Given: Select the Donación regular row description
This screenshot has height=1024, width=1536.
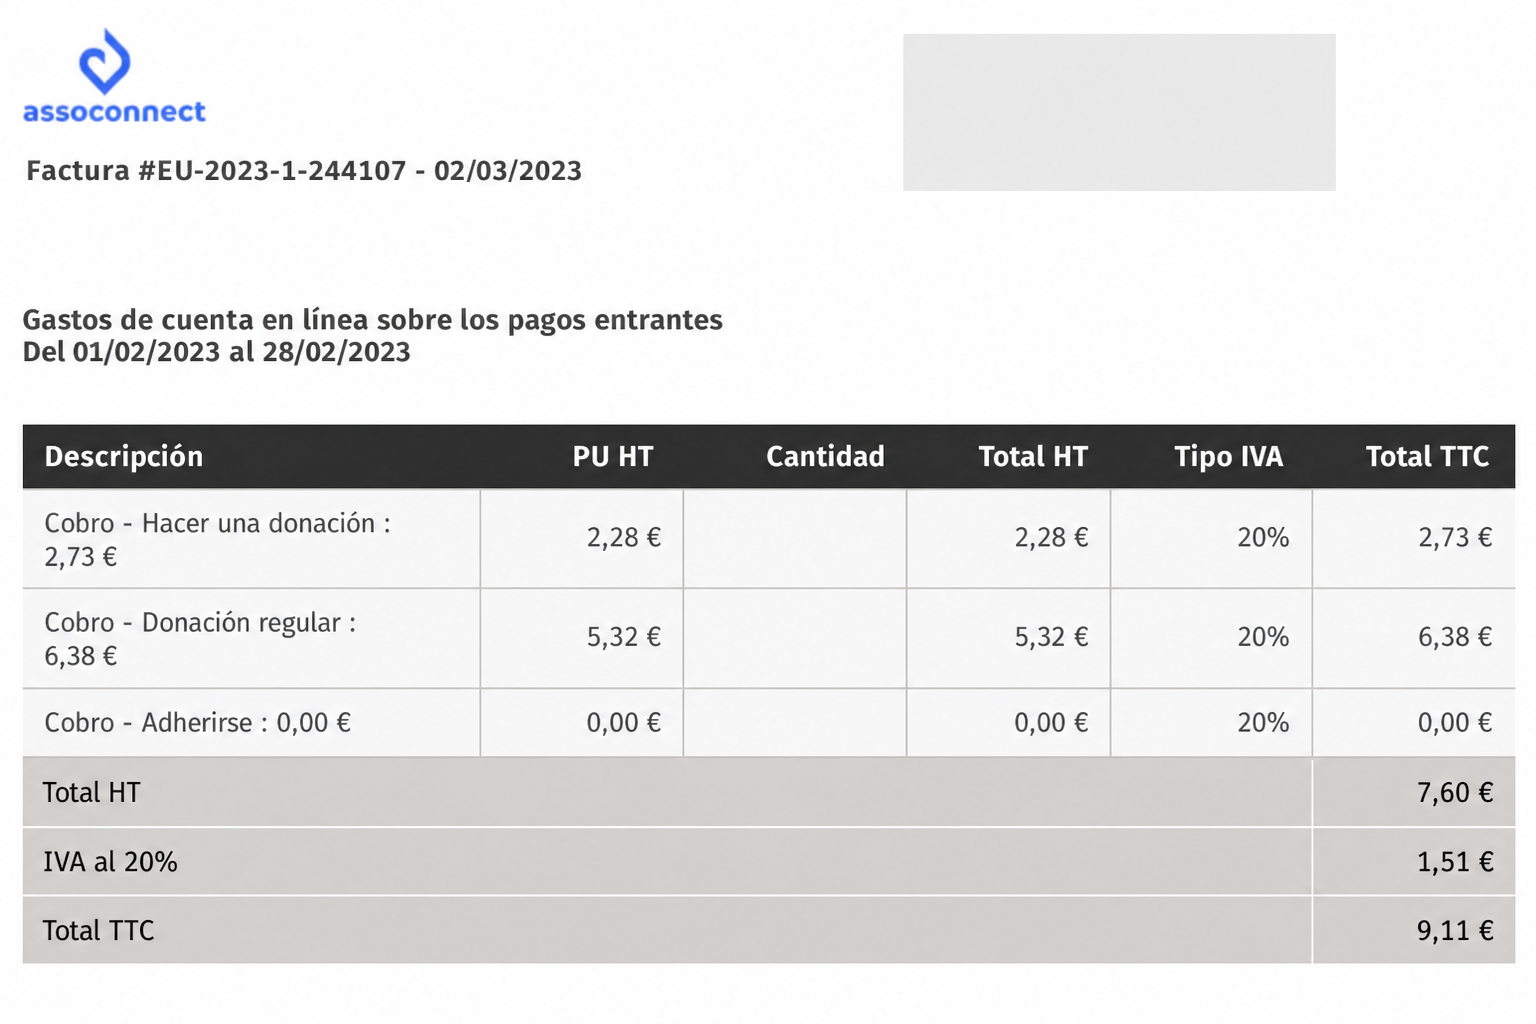Looking at the screenshot, I should [x=200, y=639].
